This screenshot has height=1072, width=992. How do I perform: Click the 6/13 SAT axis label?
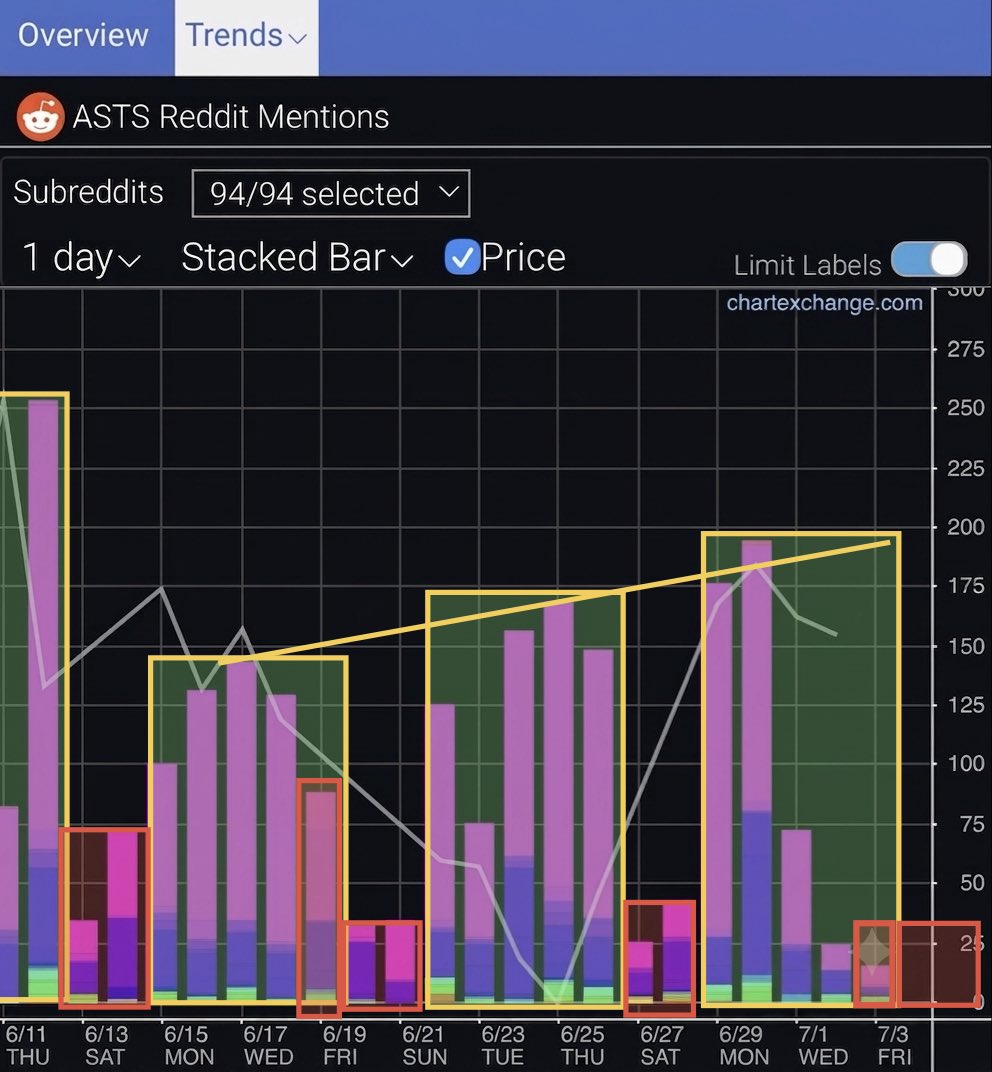[106, 1045]
